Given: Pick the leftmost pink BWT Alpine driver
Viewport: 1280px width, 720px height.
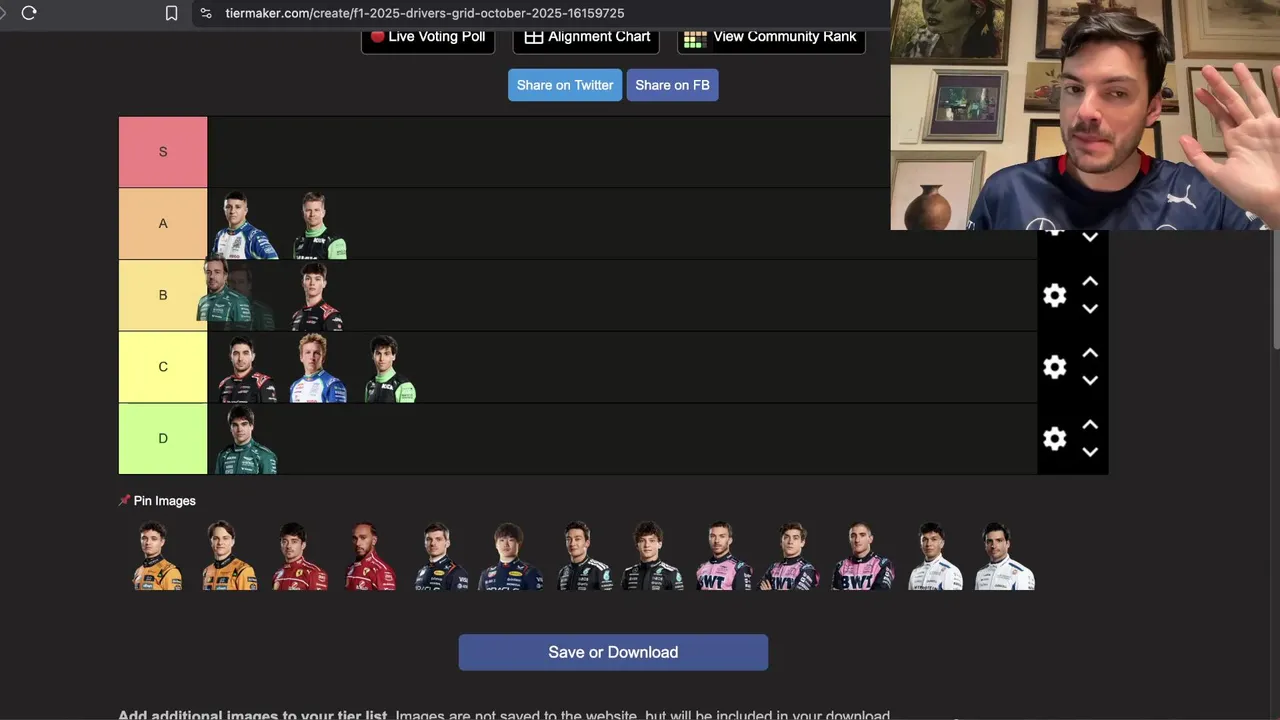Looking at the screenshot, I should [724, 556].
